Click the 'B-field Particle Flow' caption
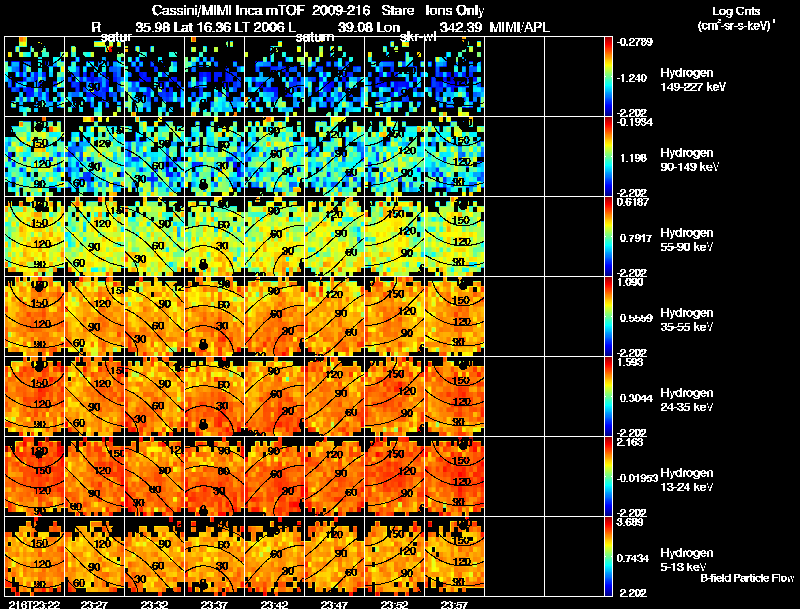This screenshot has width=800, height=609. [747, 578]
